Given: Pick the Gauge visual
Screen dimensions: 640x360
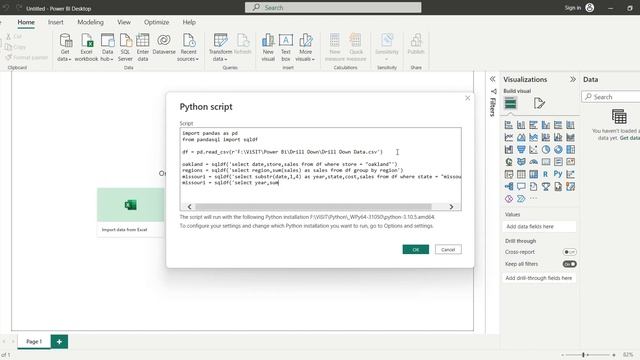Looking at the screenshot, I should pos(533,162).
